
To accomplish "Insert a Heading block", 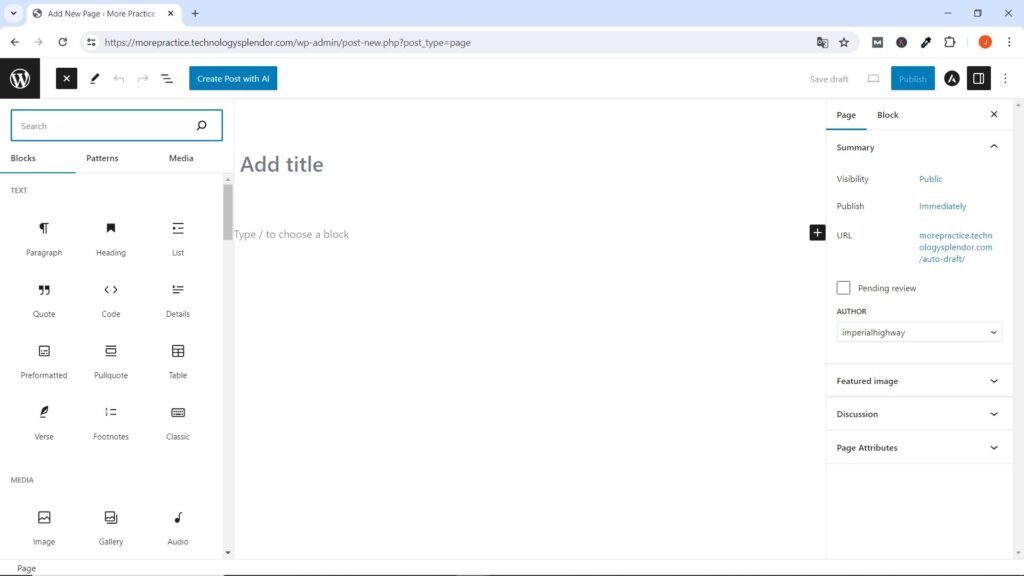I will [x=111, y=238].
